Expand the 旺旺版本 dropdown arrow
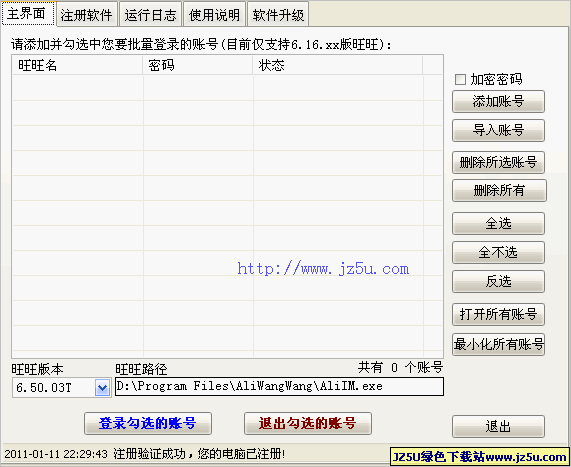This screenshot has width=571, height=467. pos(102,388)
